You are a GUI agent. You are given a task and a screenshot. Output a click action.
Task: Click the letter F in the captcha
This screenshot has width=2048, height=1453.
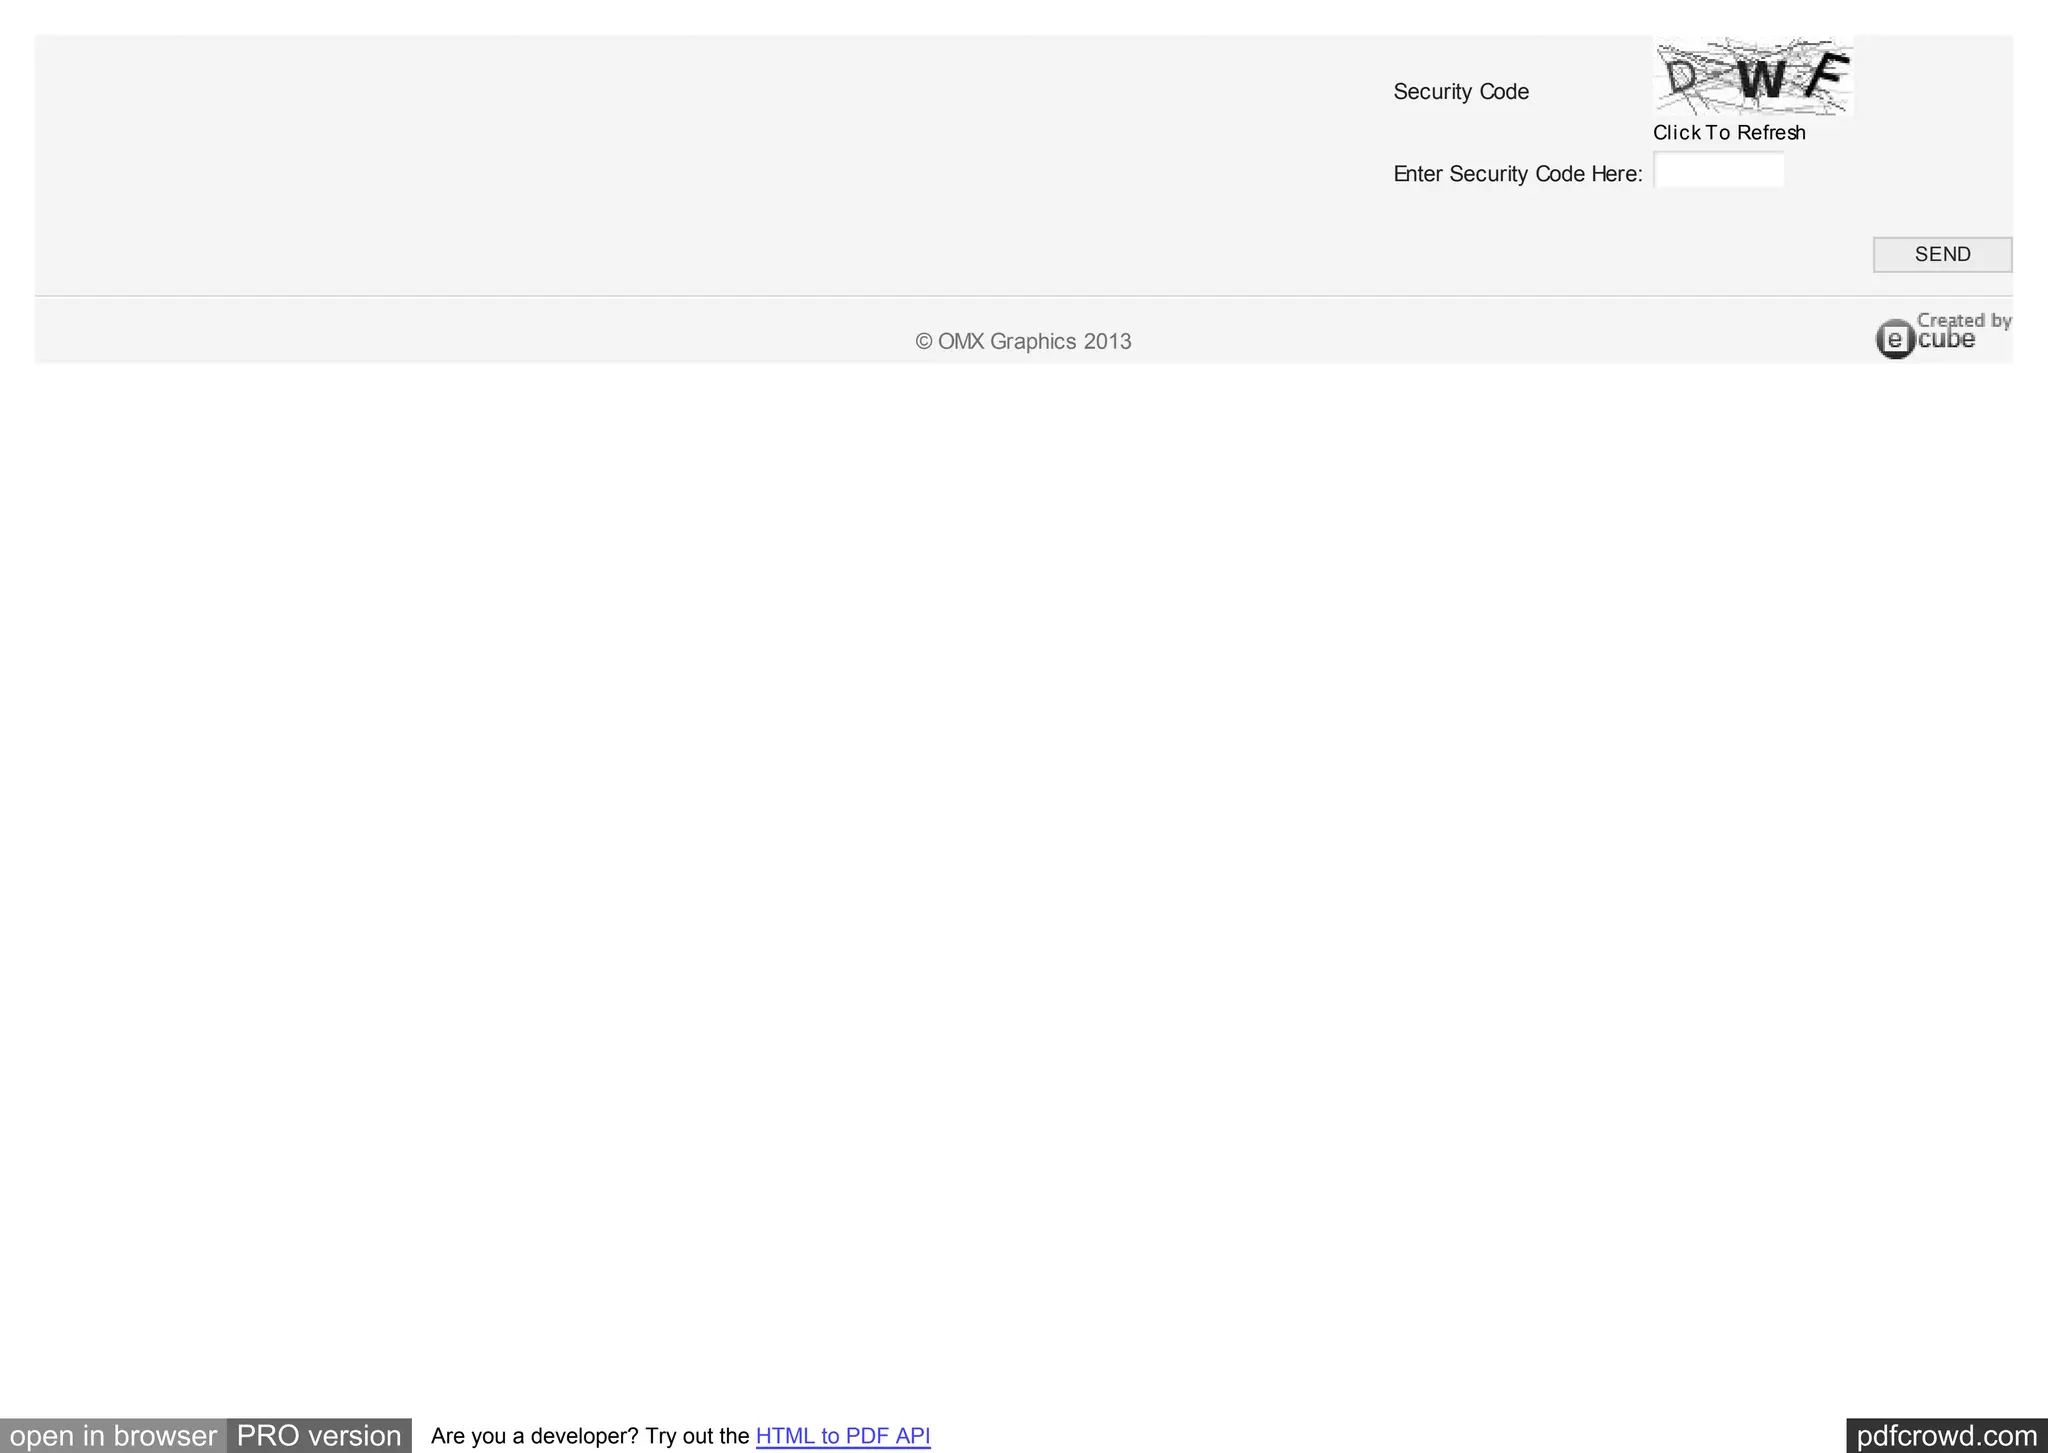pos(1828,72)
